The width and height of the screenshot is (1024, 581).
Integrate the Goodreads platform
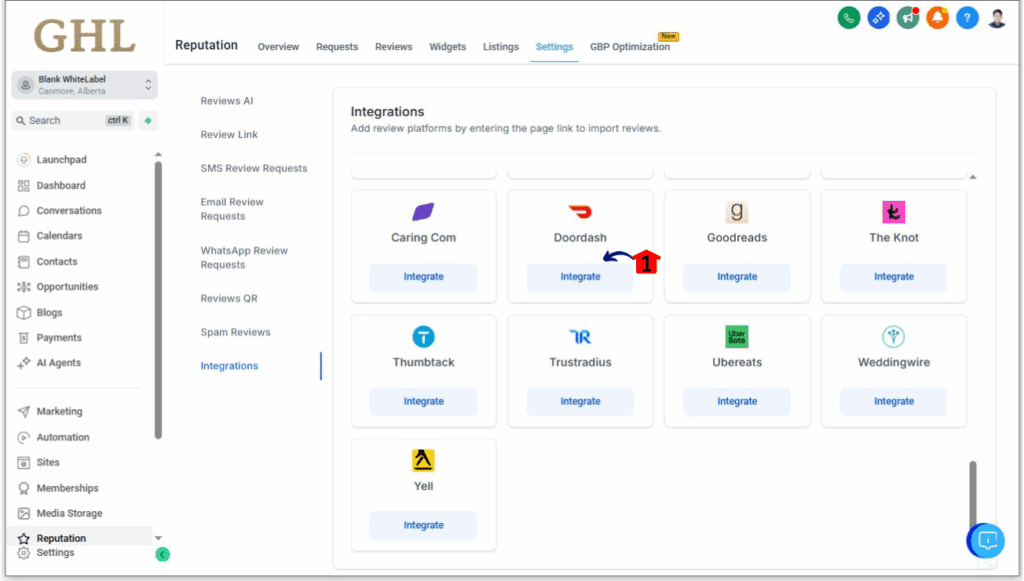[x=737, y=277]
